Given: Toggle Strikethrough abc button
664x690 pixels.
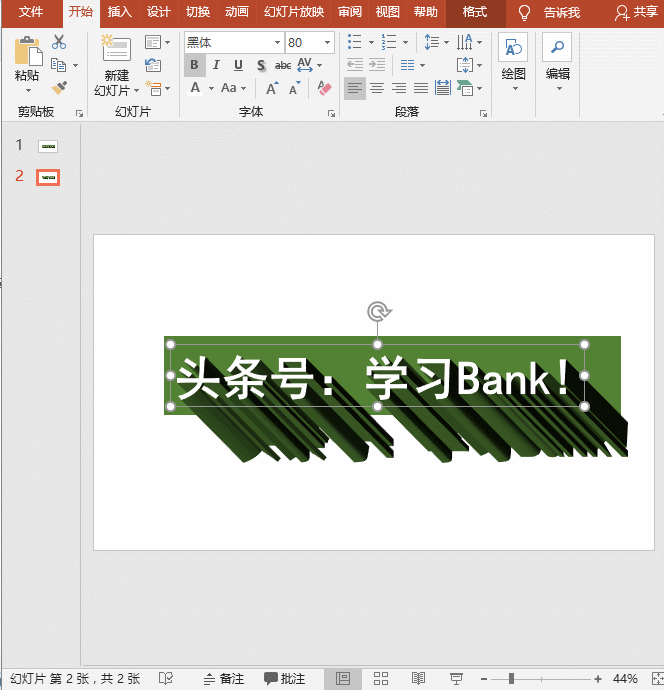Looking at the screenshot, I should tap(282, 65).
